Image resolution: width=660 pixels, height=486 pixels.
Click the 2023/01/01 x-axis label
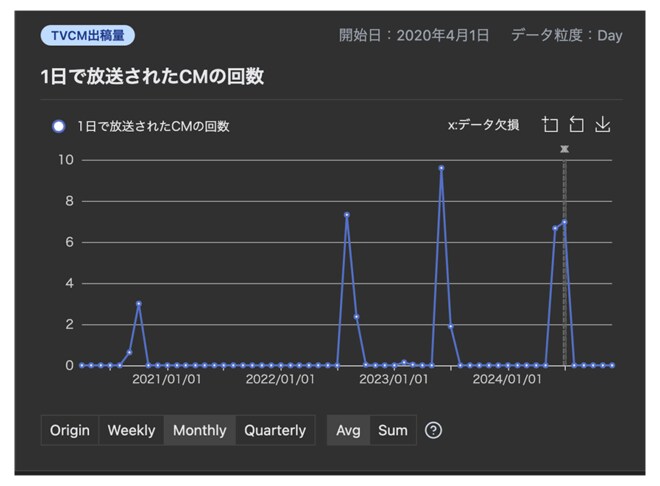click(394, 379)
